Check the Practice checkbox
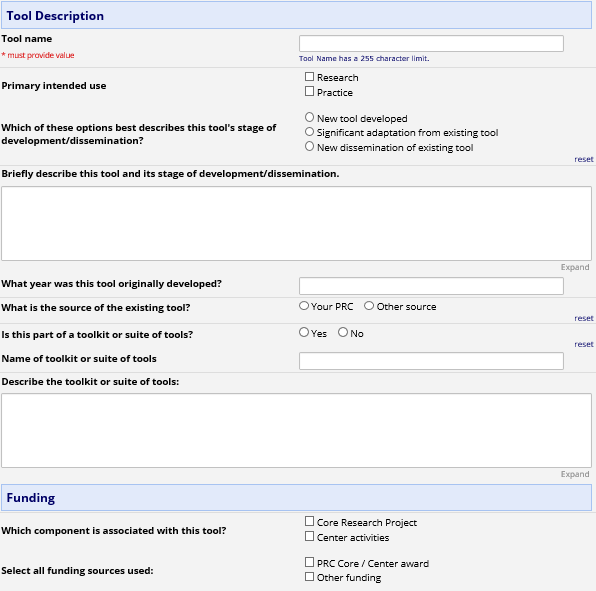Screen dimensions: 596x591 point(309,91)
